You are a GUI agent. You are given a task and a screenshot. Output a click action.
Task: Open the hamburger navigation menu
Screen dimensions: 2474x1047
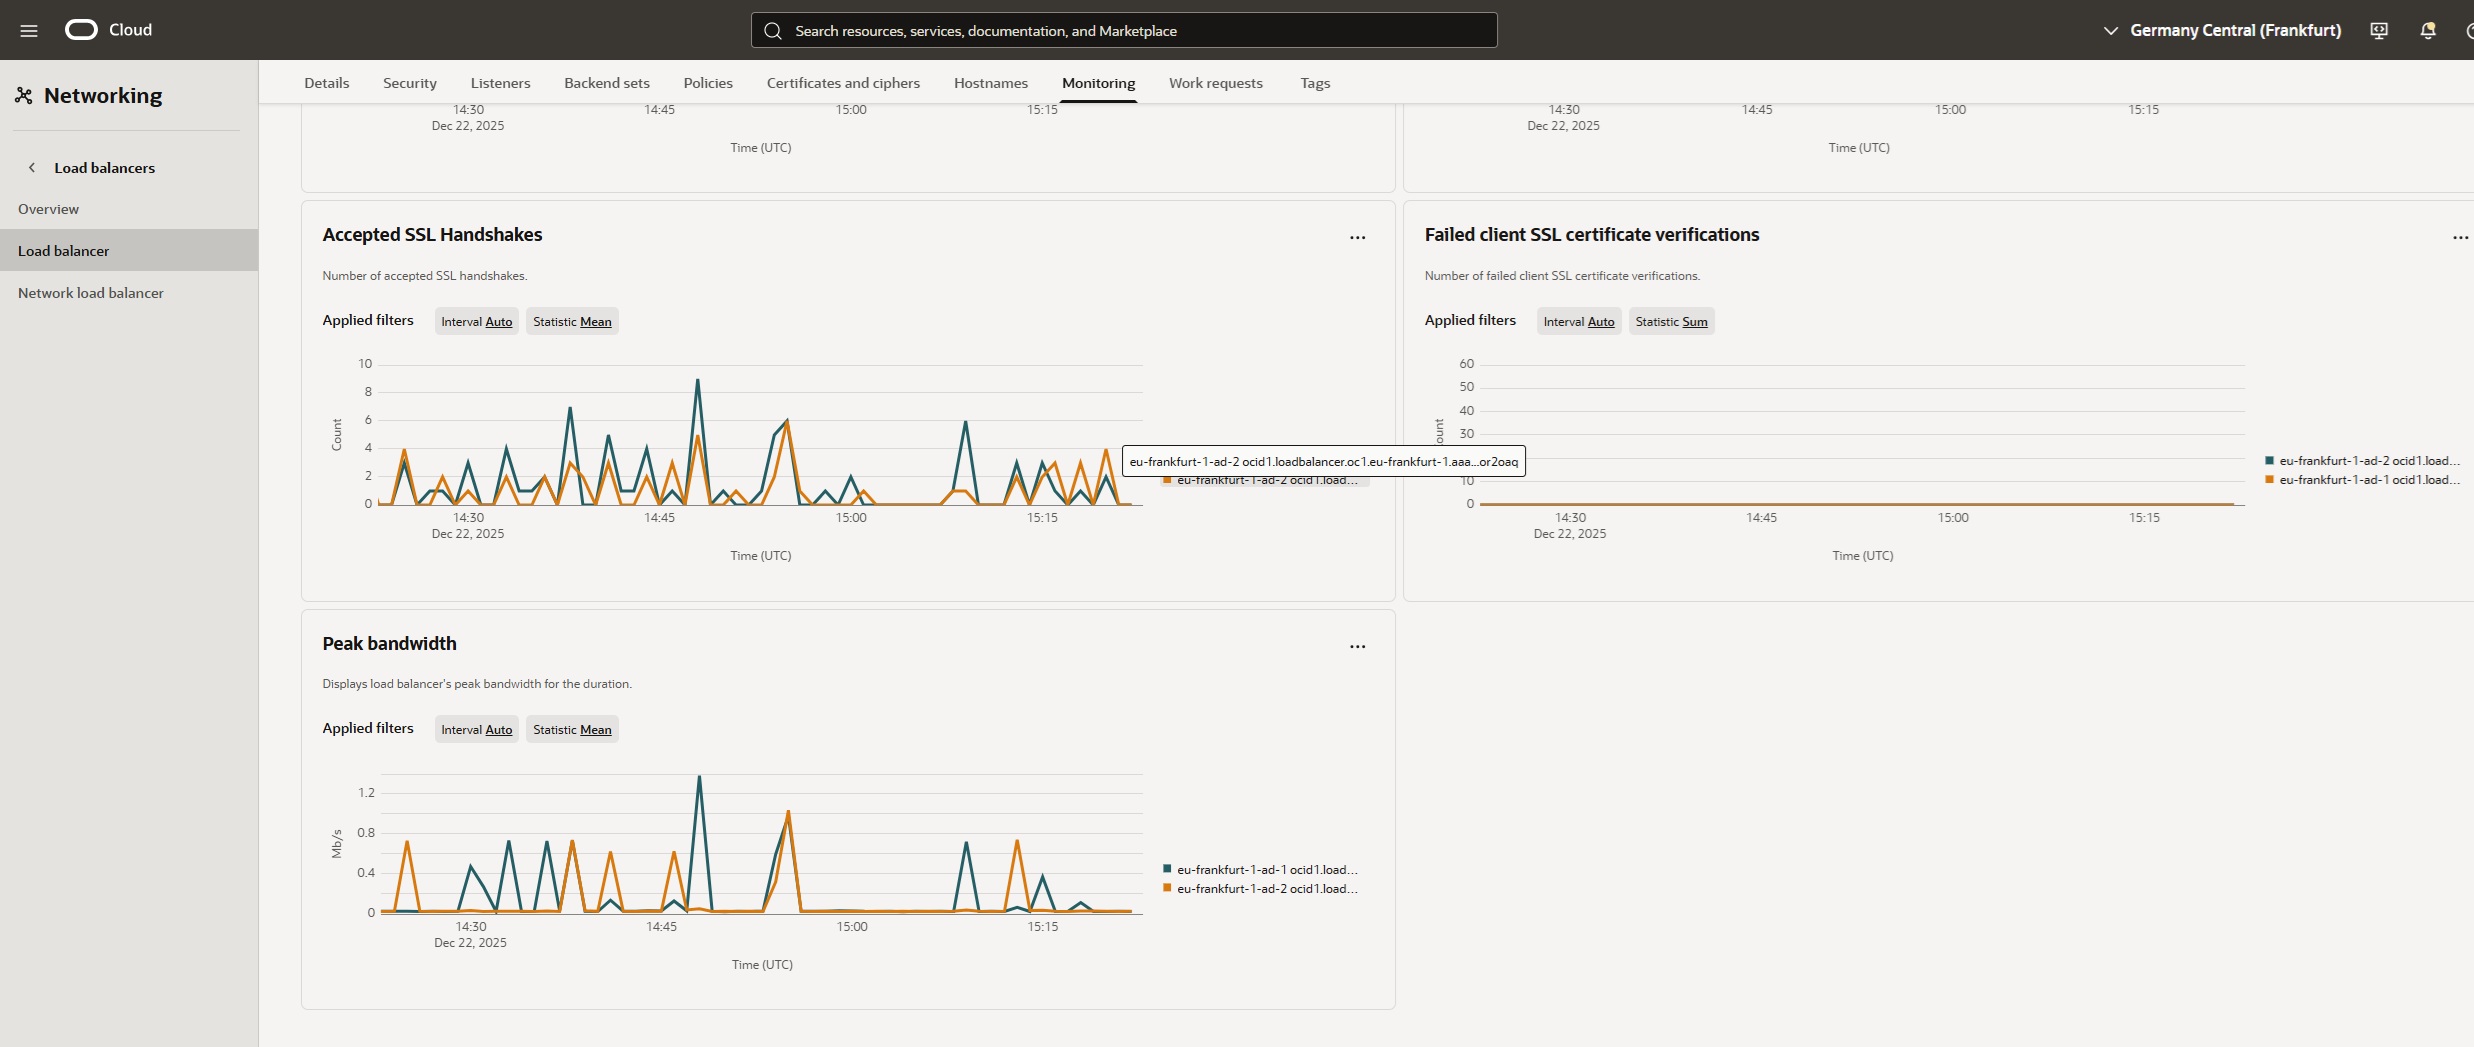[x=29, y=30]
